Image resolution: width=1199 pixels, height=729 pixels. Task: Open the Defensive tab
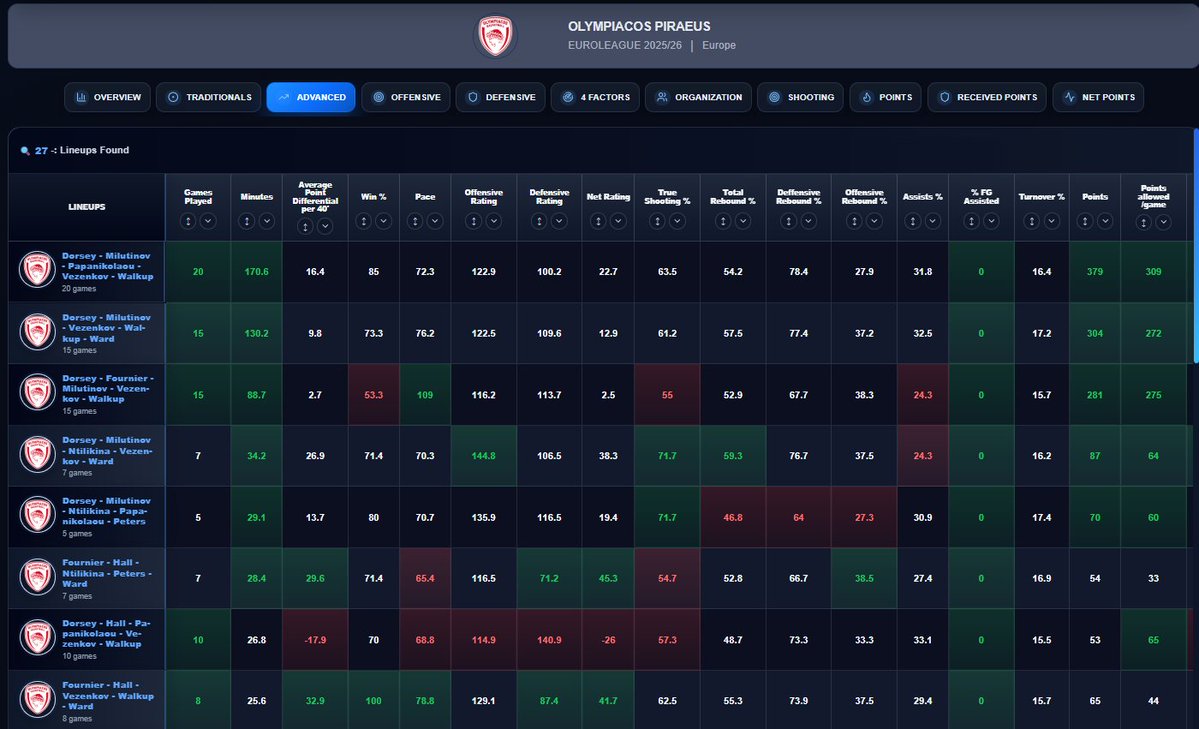500,97
